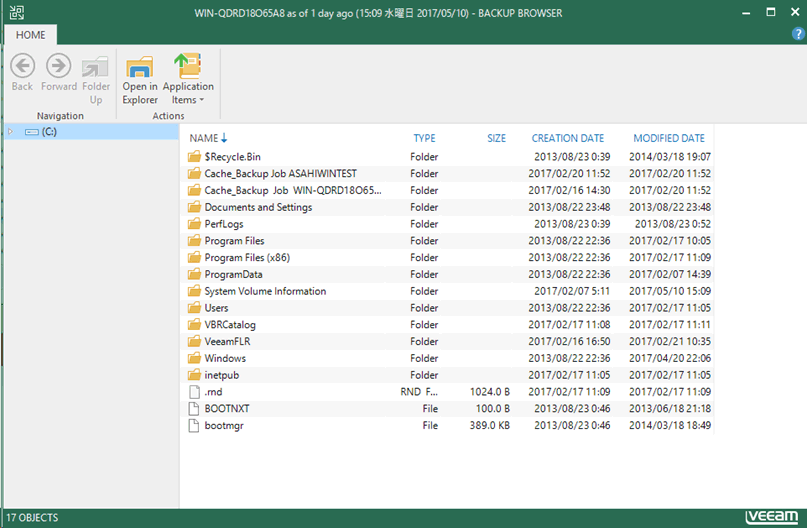Click the Windows folder icon
807x528 pixels.
(194, 358)
